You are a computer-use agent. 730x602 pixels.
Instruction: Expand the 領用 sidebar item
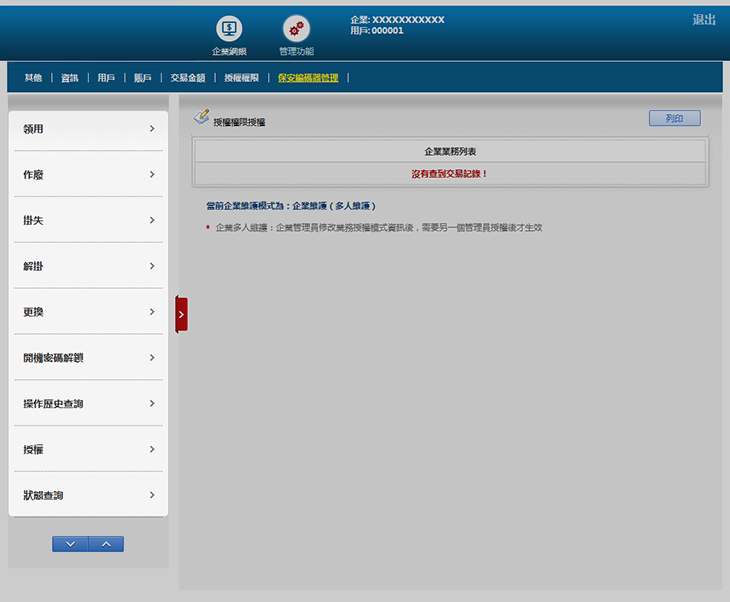[88, 129]
